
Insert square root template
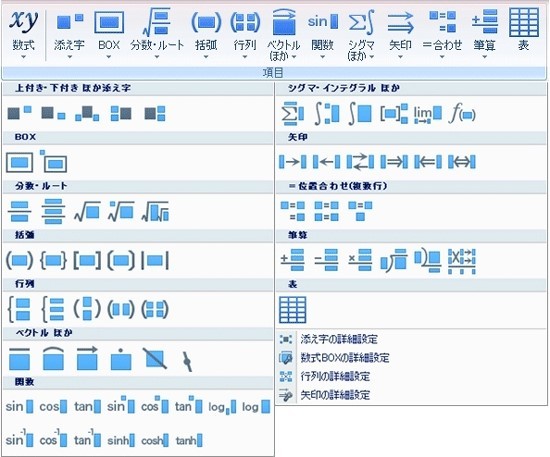pos(87,211)
